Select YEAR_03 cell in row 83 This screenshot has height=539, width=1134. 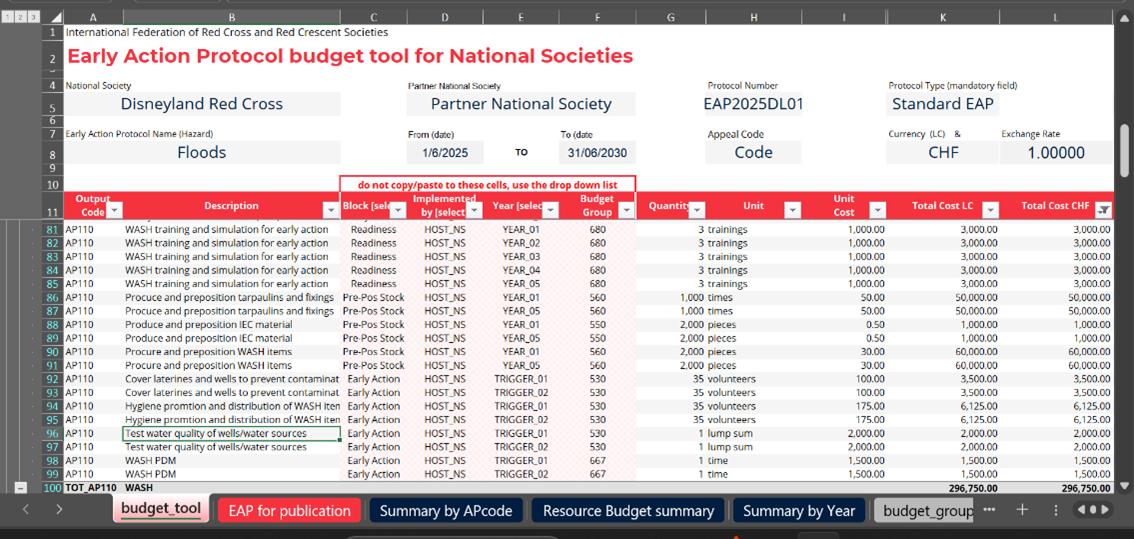521,257
